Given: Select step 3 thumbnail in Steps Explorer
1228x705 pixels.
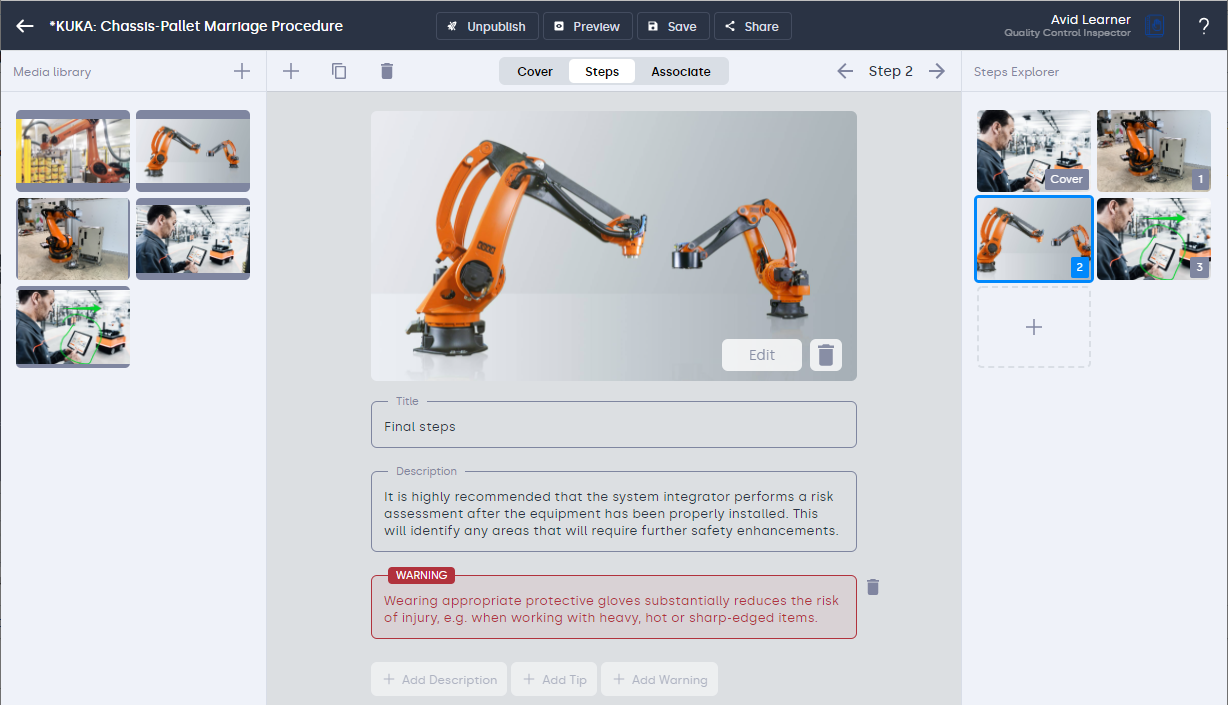Looking at the screenshot, I should click(x=1153, y=238).
